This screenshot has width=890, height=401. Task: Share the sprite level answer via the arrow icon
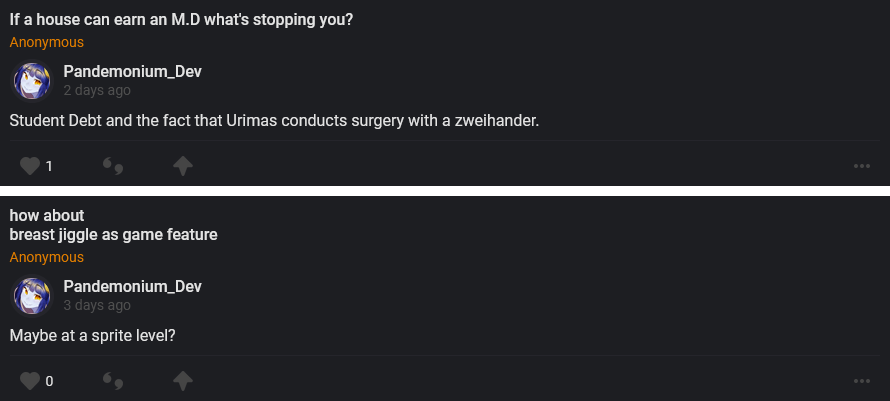183,381
